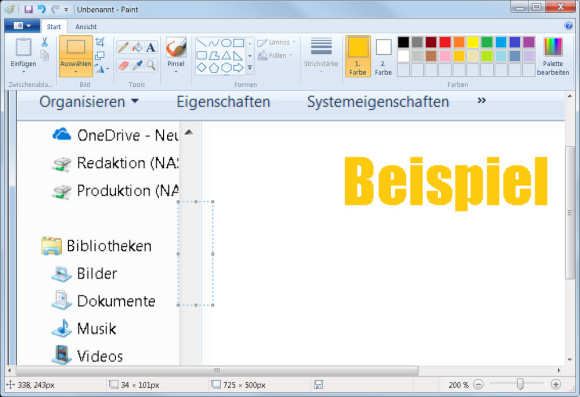580x397 pixels.
Task: Pick the red color swatch
Action: [x=445, y=42]
